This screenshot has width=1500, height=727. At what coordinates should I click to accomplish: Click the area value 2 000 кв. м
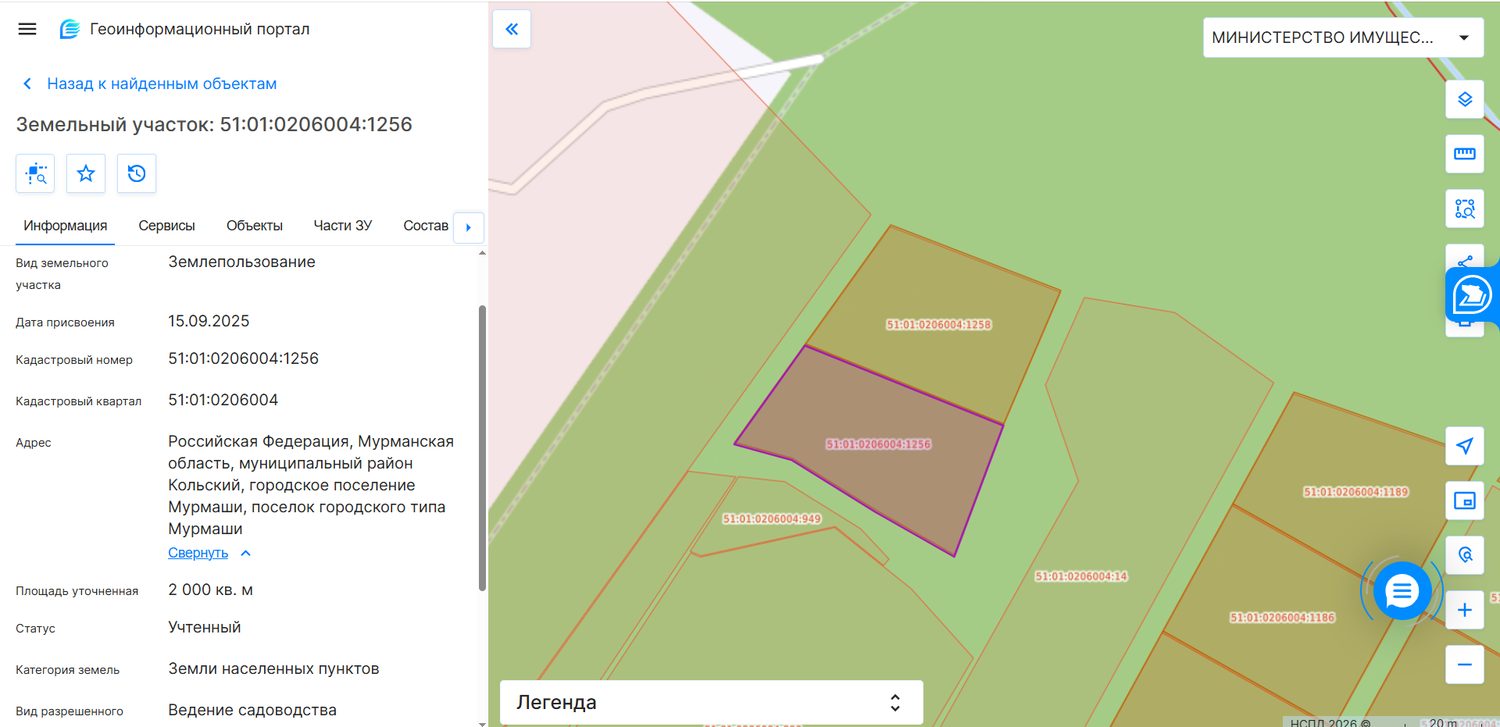point(211,590)
